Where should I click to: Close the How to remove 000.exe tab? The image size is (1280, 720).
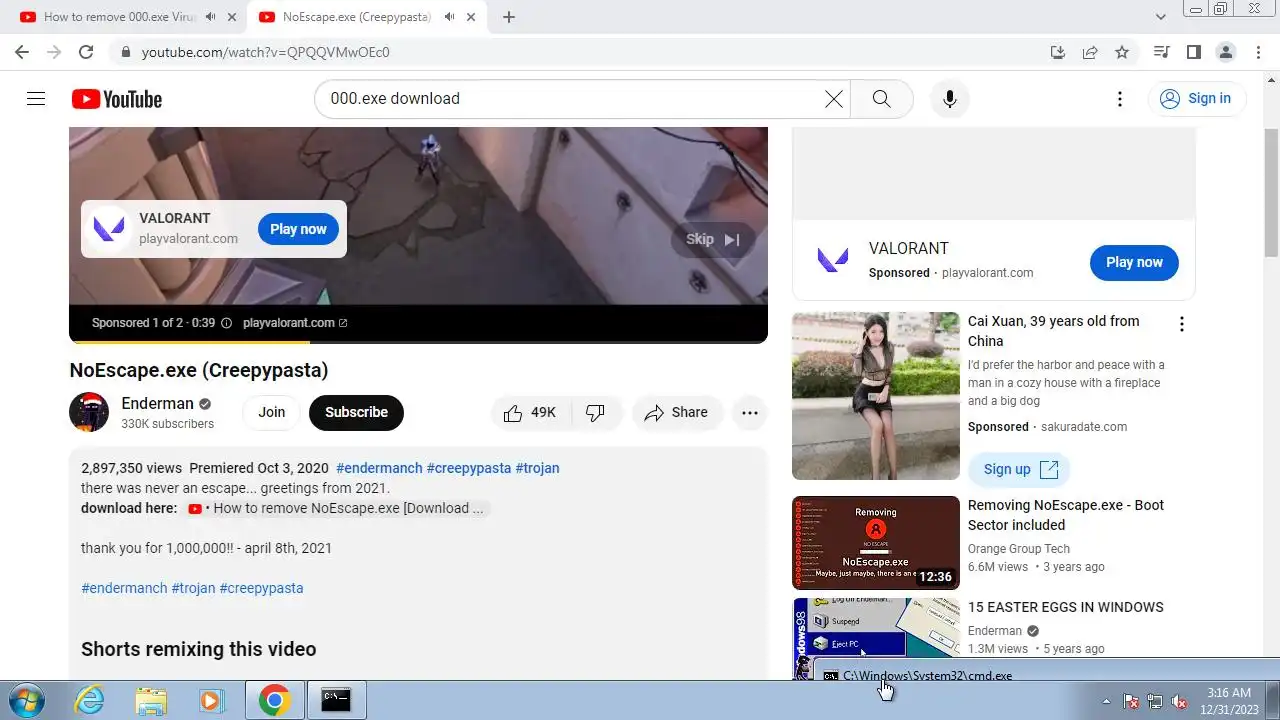[232, 17]
